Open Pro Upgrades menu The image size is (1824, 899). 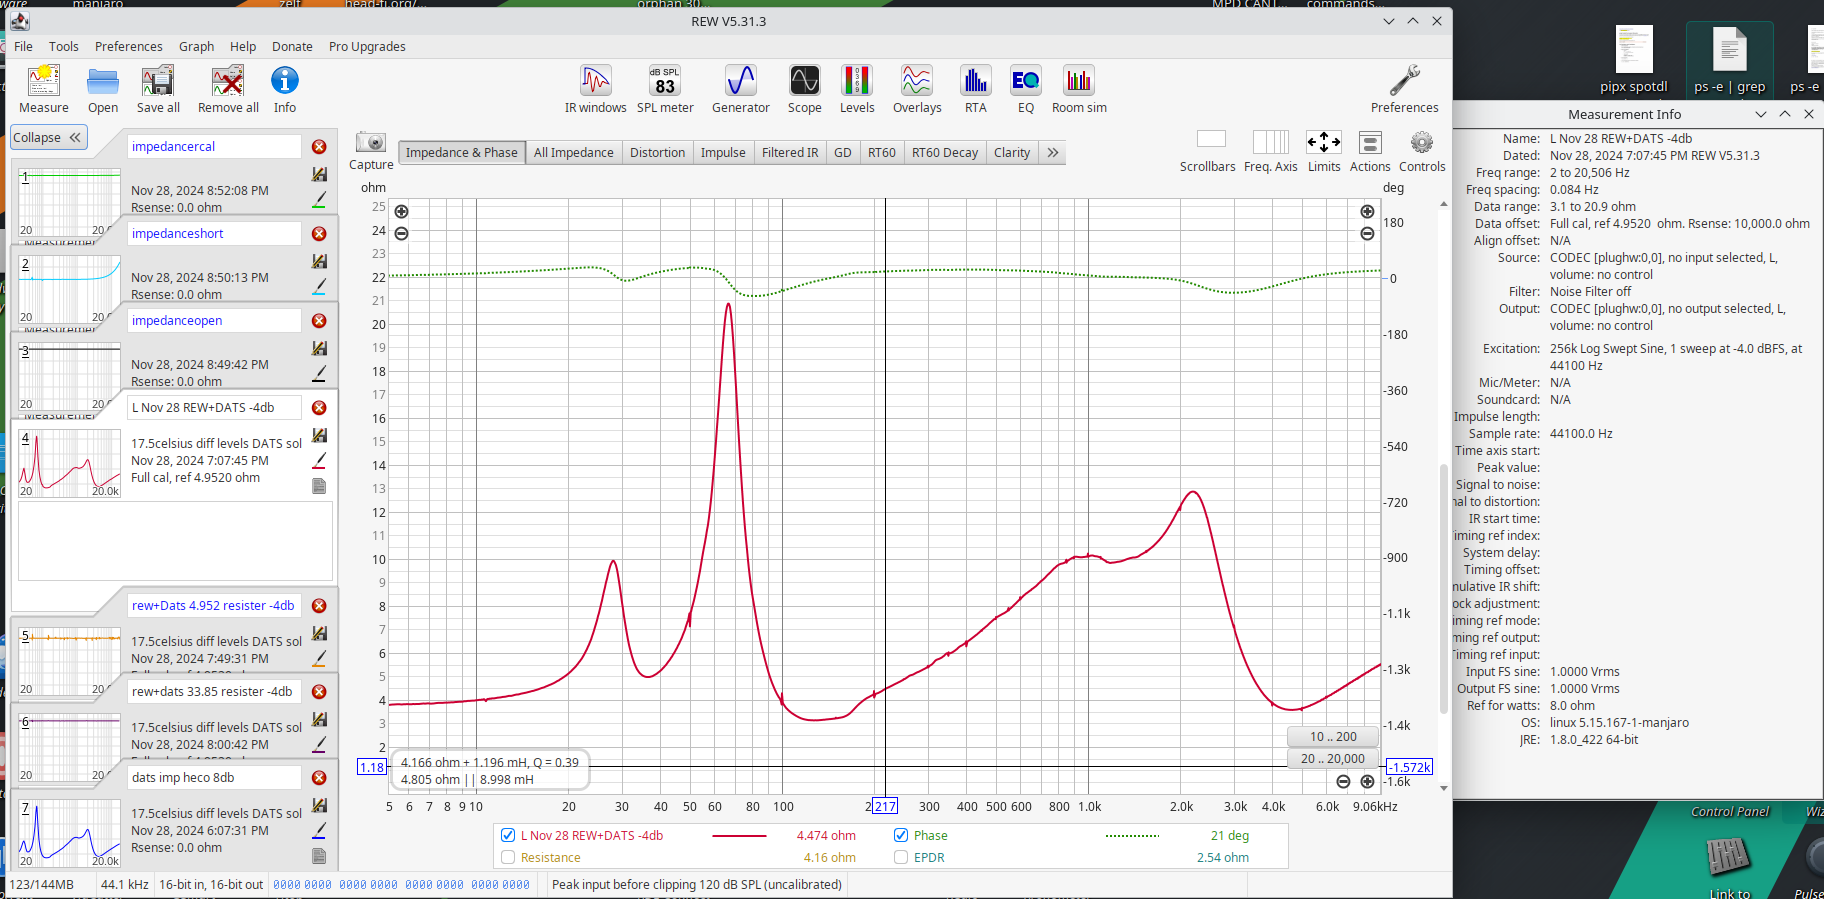[367, 46]
